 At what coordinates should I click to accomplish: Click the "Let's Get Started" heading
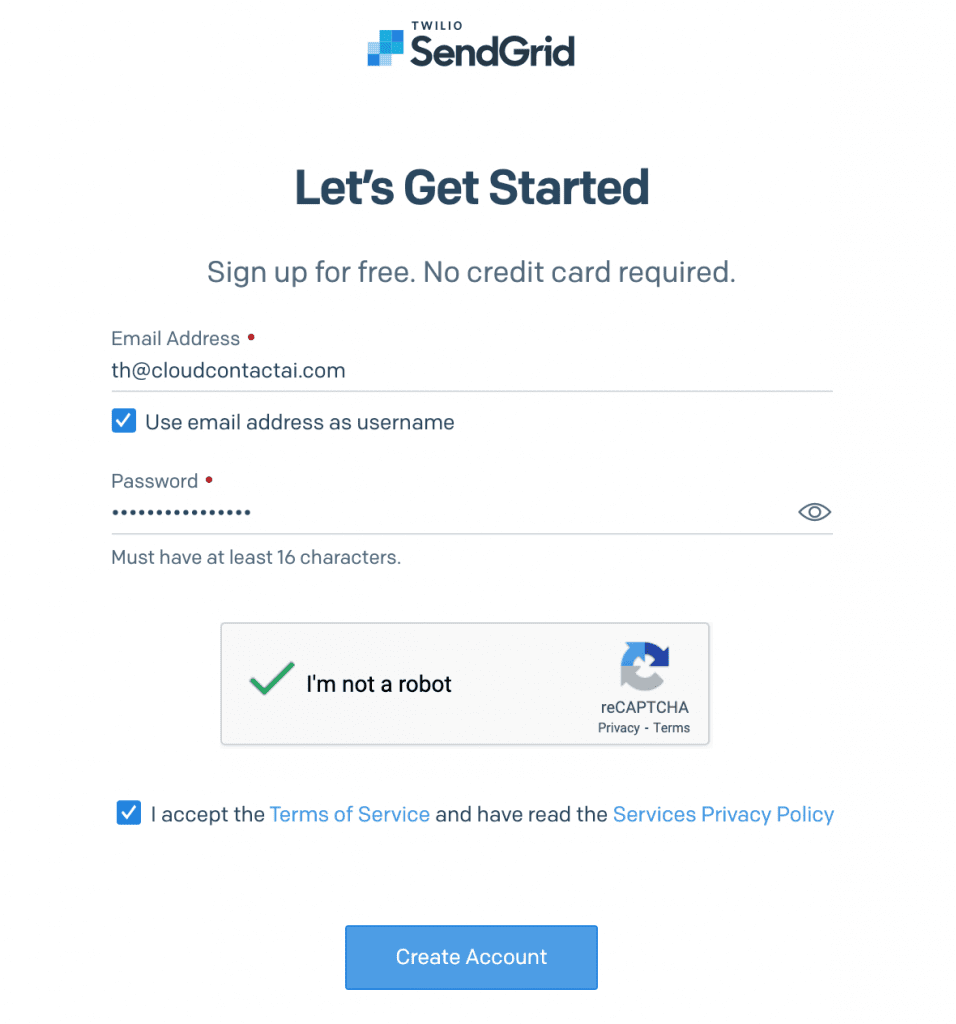coord(471,188)
